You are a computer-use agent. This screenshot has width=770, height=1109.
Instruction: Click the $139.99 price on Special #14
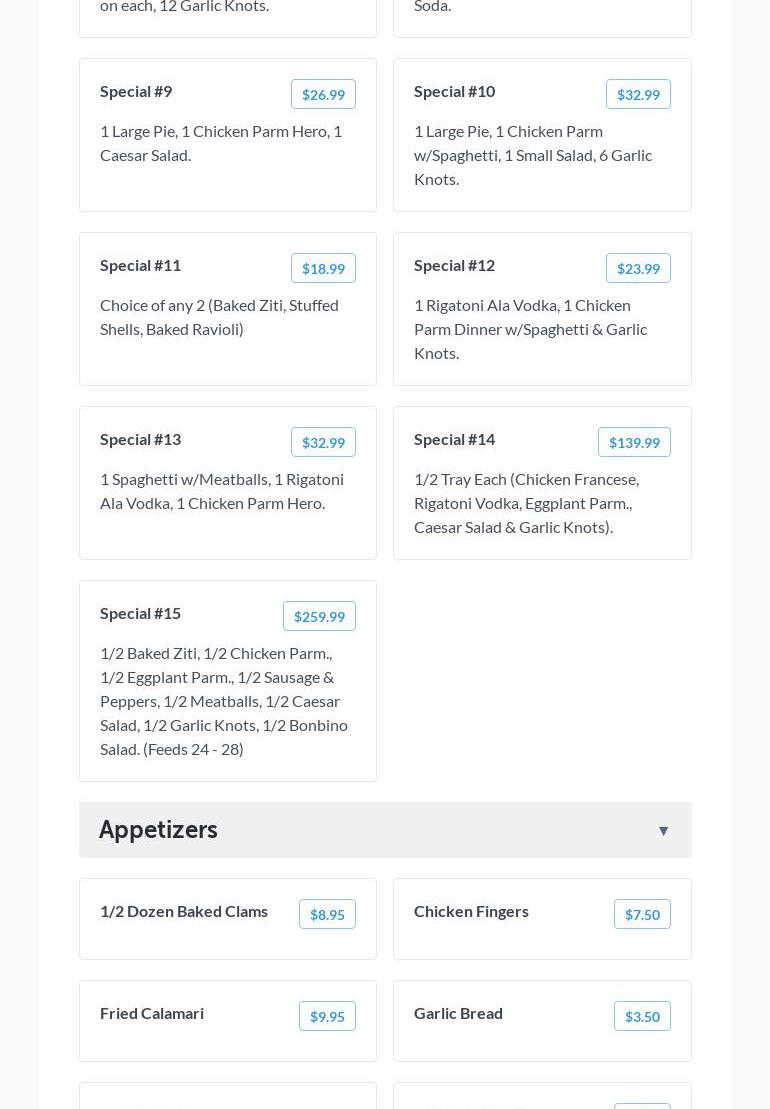pos(634,443)
